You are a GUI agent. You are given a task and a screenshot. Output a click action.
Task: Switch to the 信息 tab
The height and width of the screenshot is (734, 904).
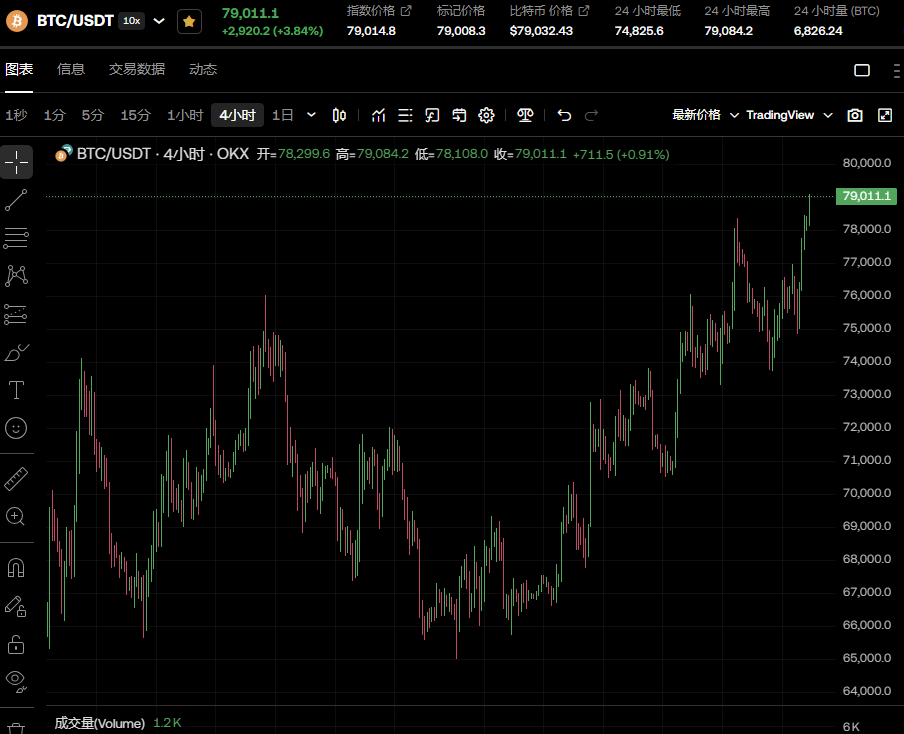71,69
